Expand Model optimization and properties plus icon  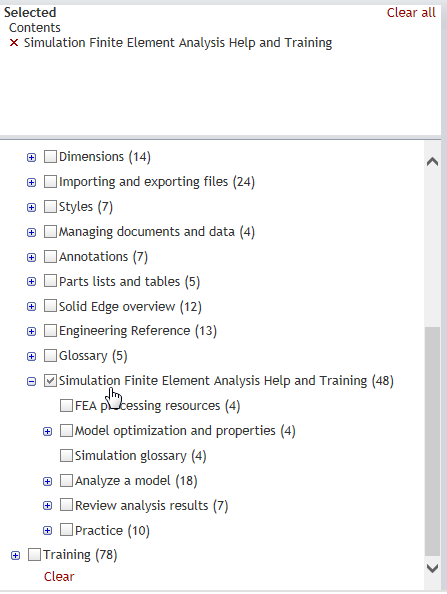click(x=47, y=431)
